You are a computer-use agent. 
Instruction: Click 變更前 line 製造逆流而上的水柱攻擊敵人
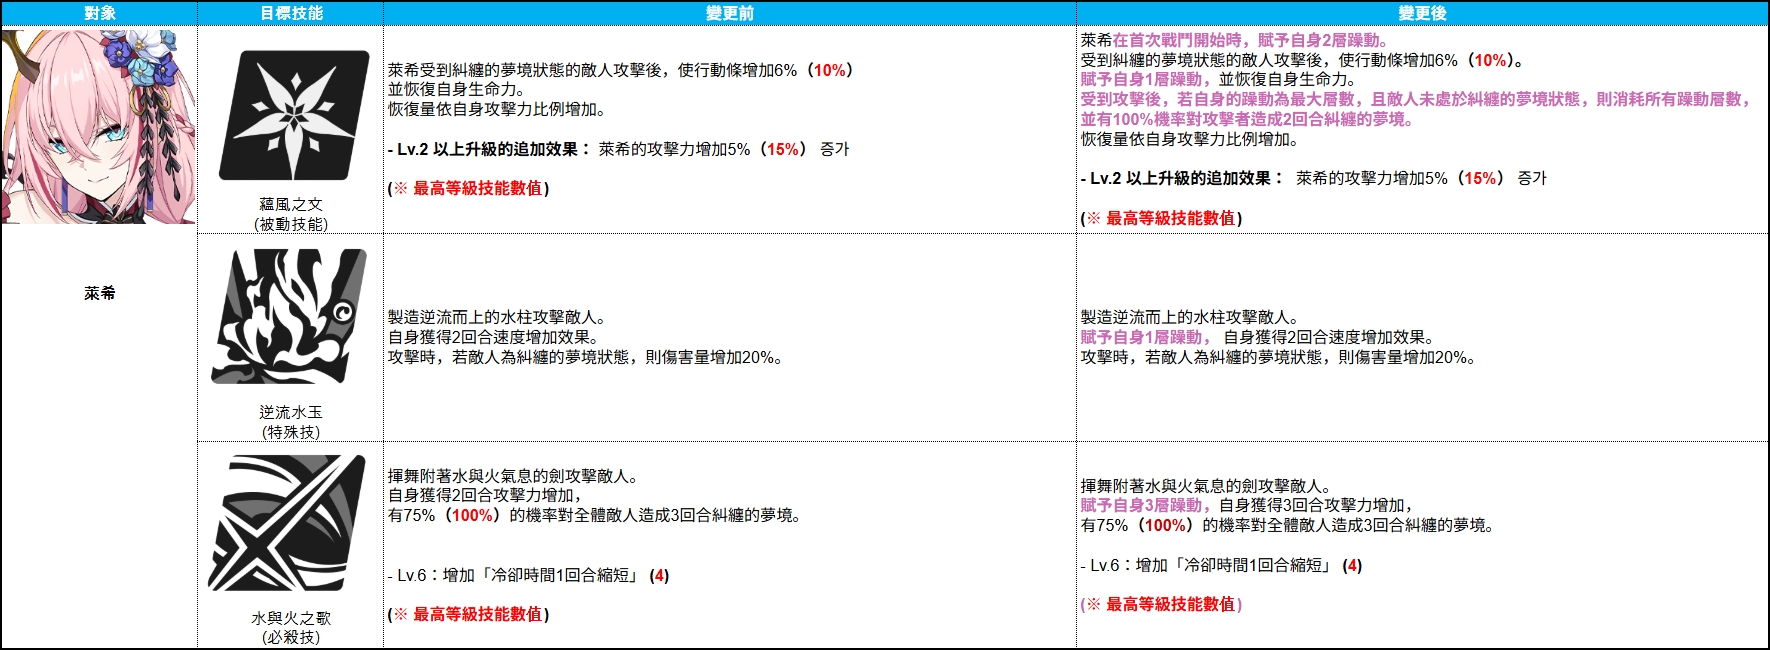click(497, 317)
